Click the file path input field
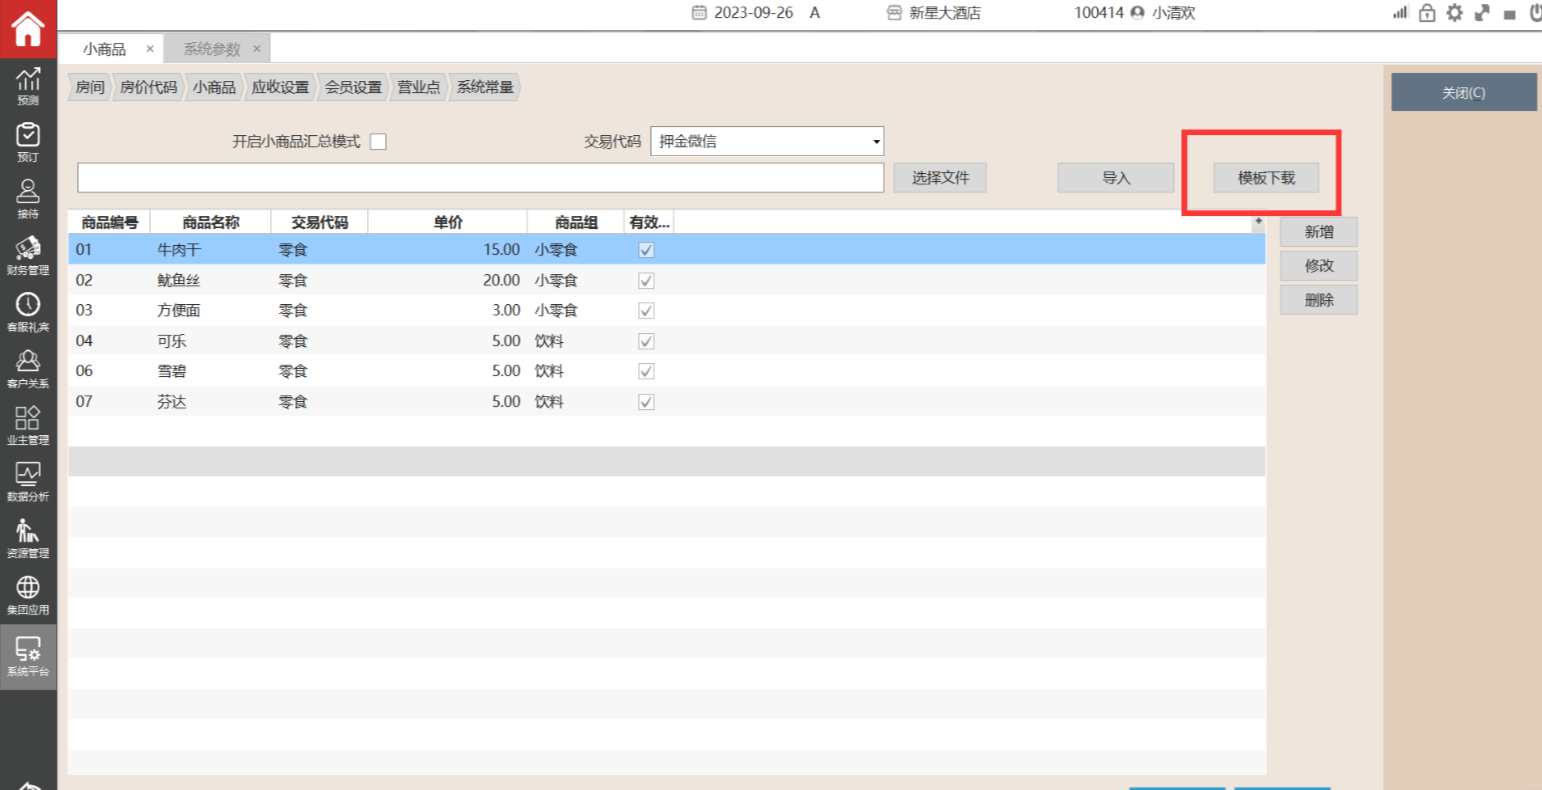This screenshot has height=790, width=1542. click(480, 178)
